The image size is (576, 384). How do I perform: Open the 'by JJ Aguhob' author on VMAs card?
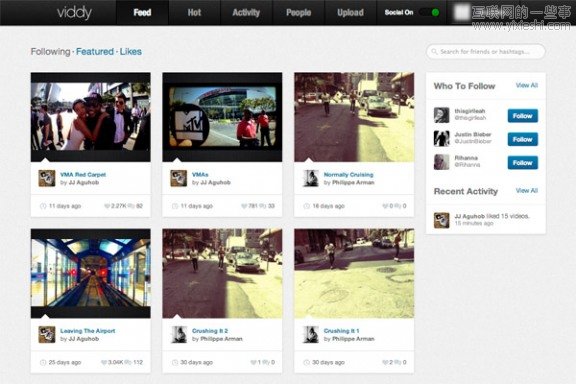click(211, 182)
